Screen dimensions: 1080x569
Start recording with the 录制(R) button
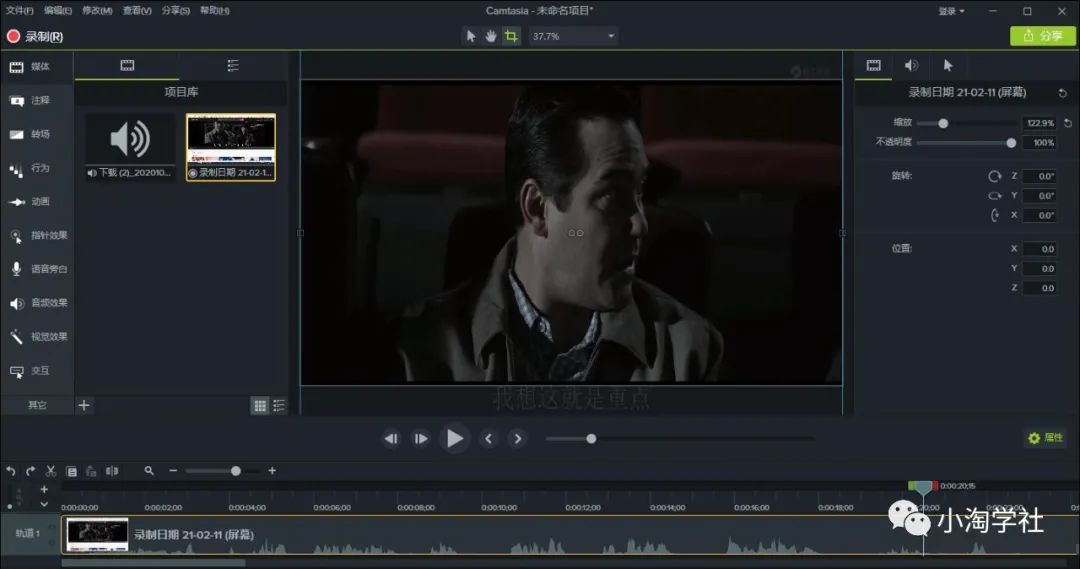(x=35, y=36)
